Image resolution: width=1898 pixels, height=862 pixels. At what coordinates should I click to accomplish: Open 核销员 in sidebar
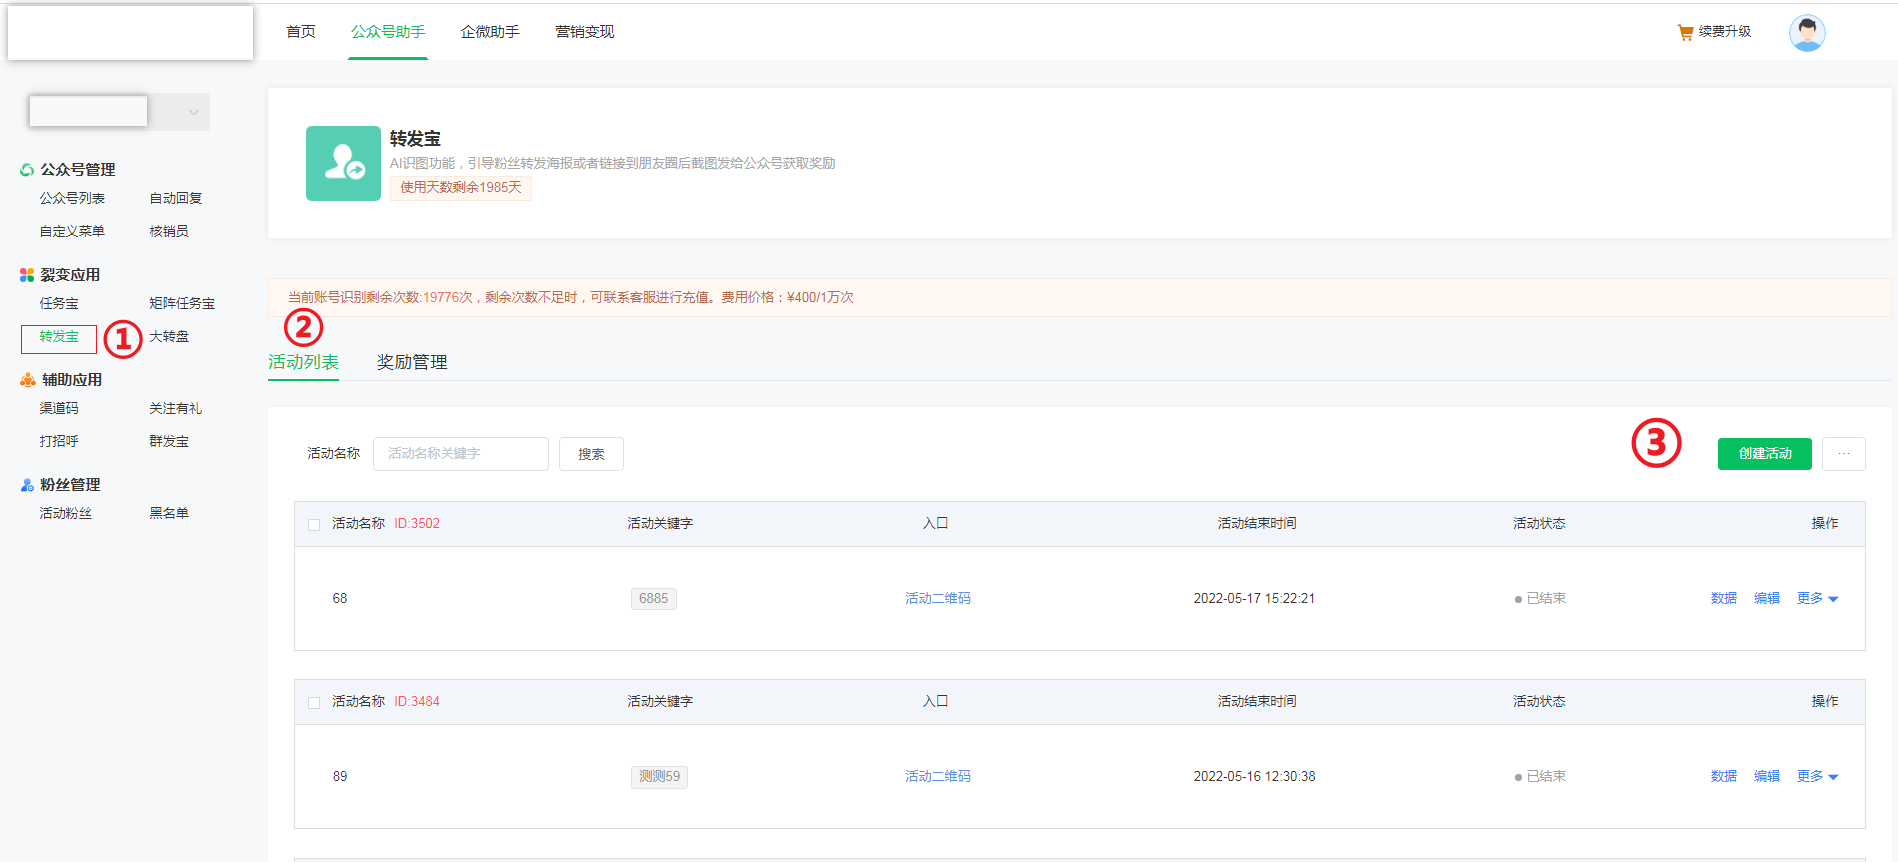pyautogui.click(x=169, y=231)
